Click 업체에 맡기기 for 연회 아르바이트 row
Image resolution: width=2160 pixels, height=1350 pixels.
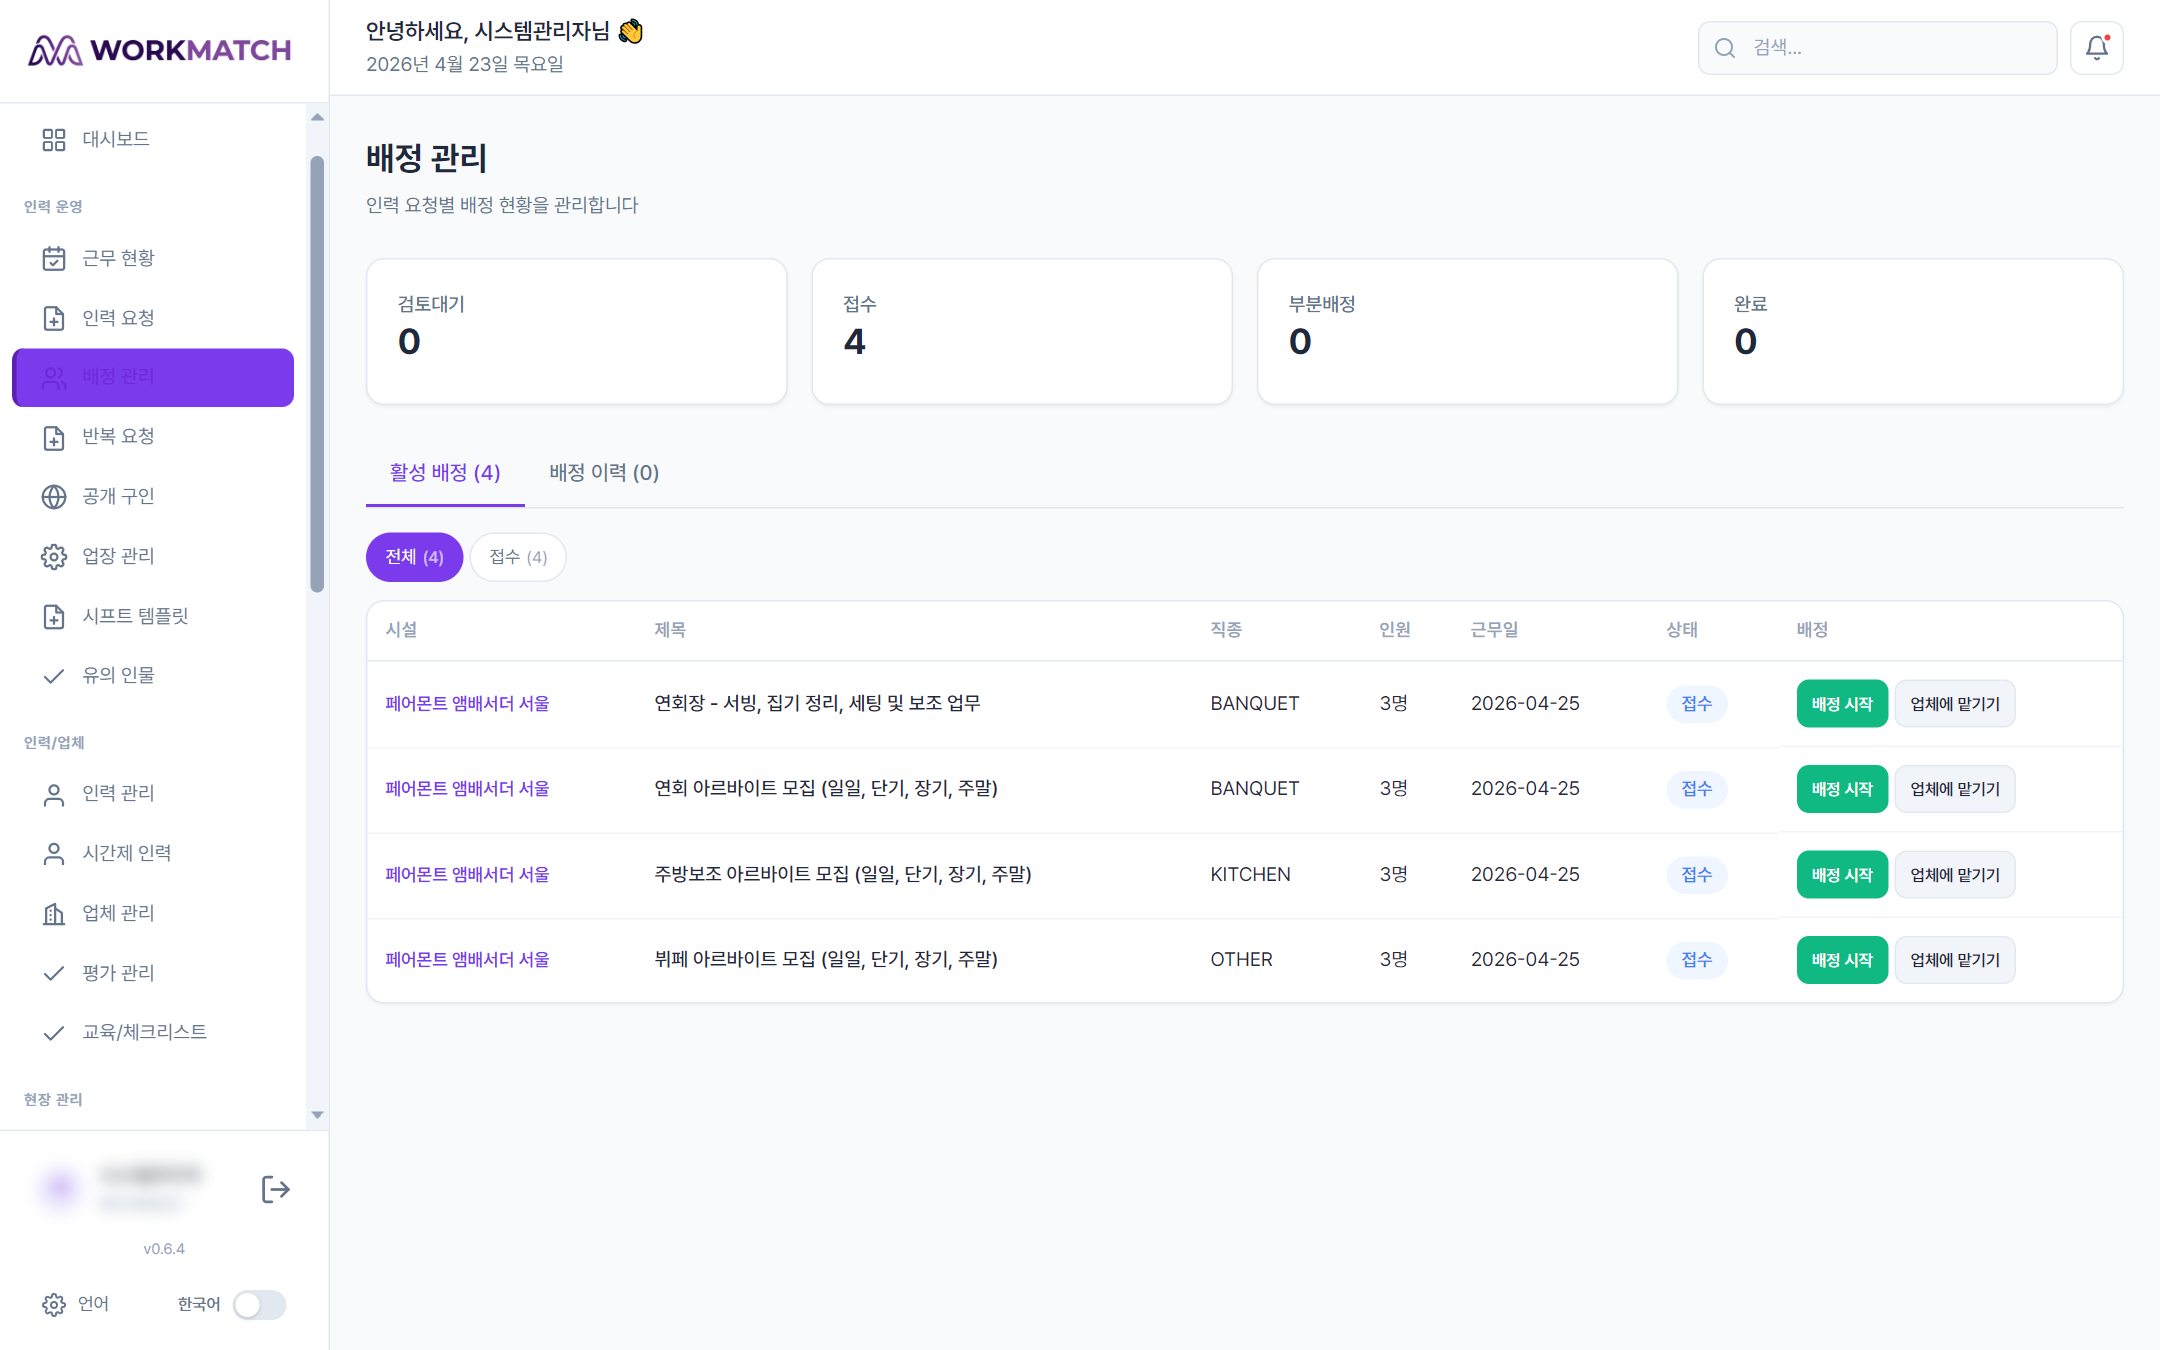1955,789
